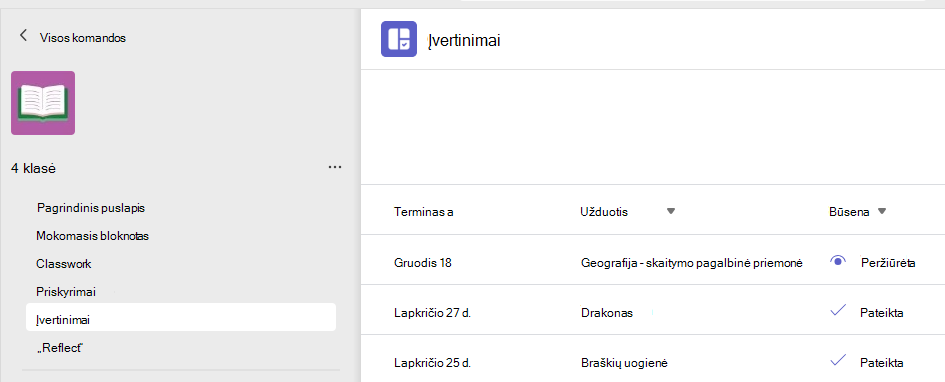Open the Drakonas assignment
Screen dimensions: 945x382
tap(607, 313)
